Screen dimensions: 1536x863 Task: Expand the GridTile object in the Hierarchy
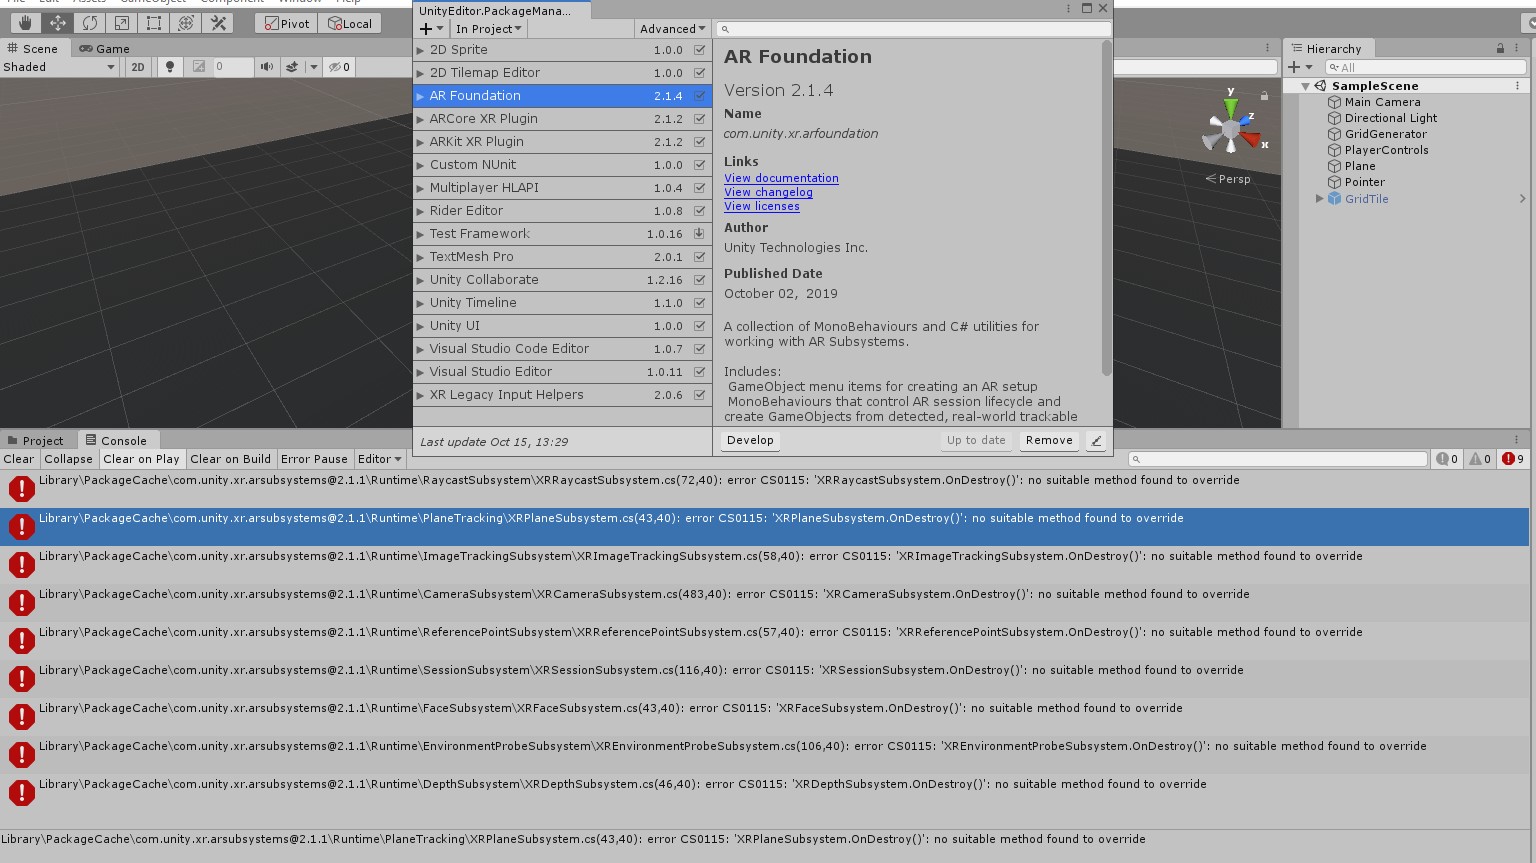click(x=1320, y=198)
